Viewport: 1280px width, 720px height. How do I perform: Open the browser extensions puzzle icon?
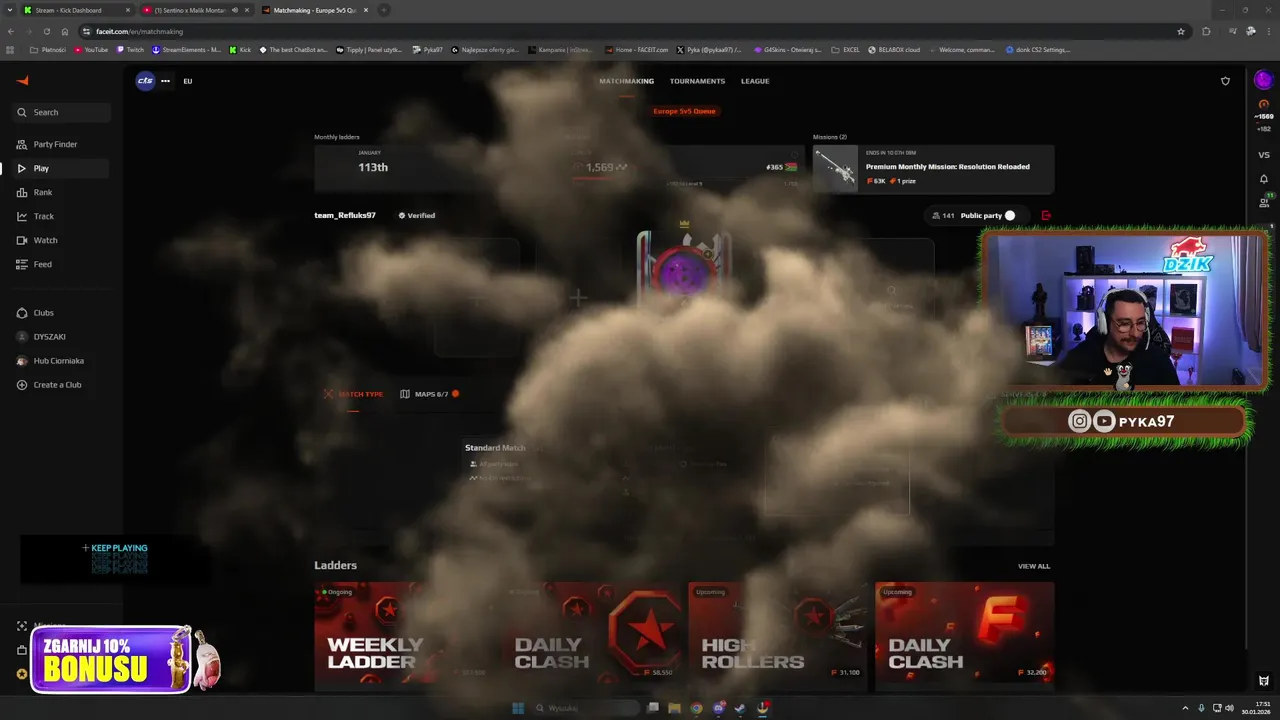[1206, 31]
